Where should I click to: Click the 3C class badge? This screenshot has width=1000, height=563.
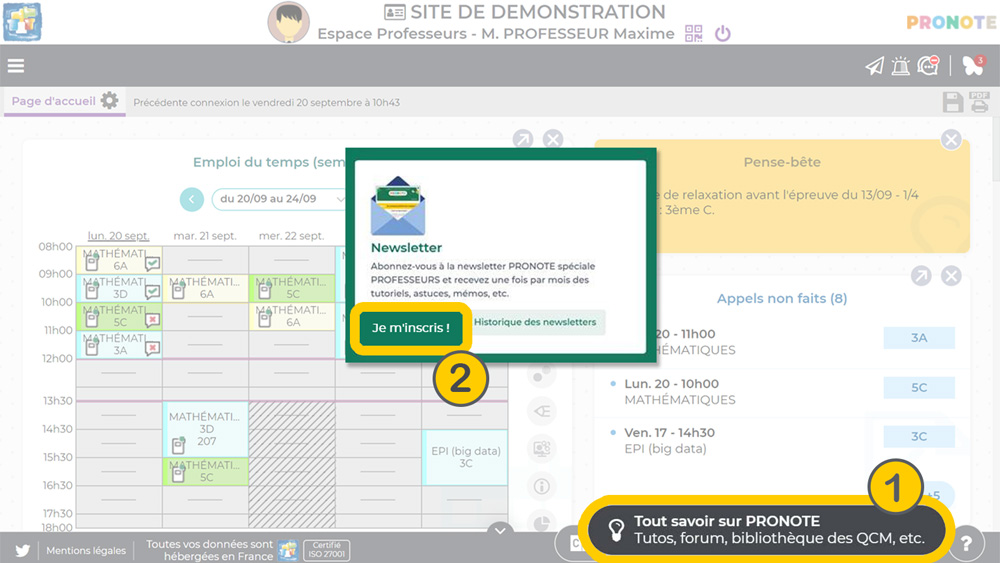919,437
